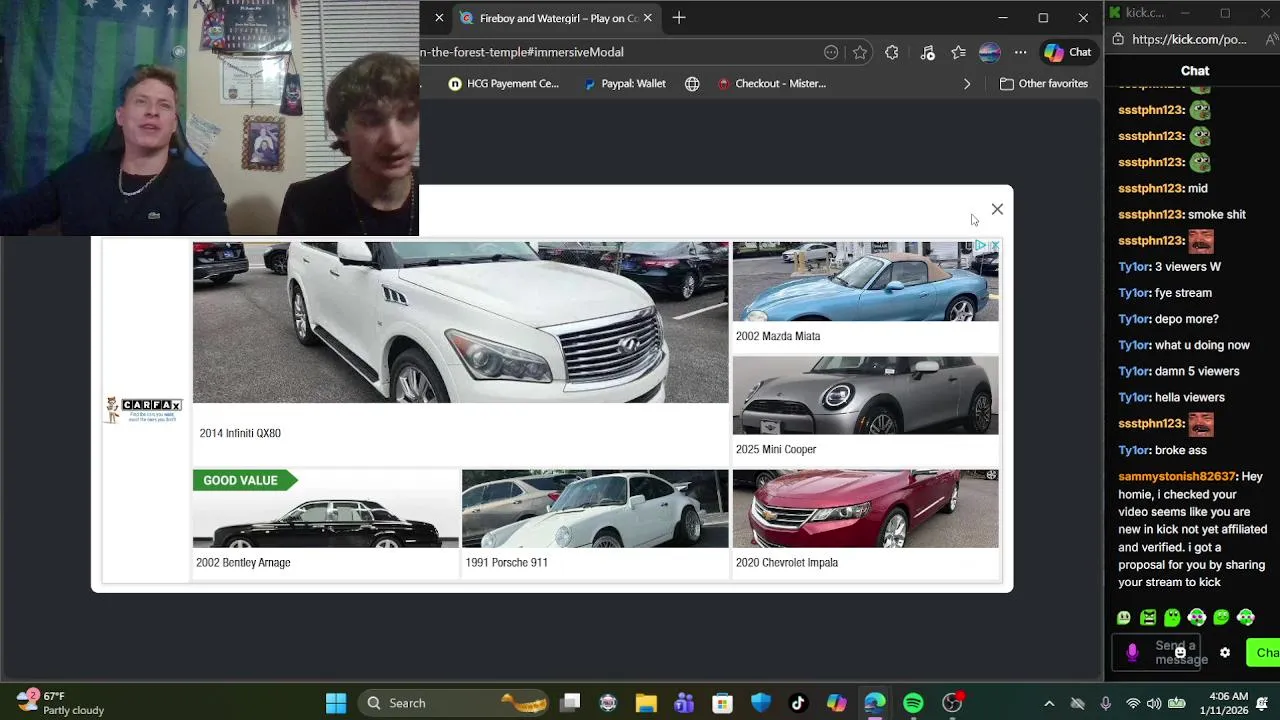Open File Explorer from the taskbar
This screenshot has width=1280, height=720.
point(646,703)
